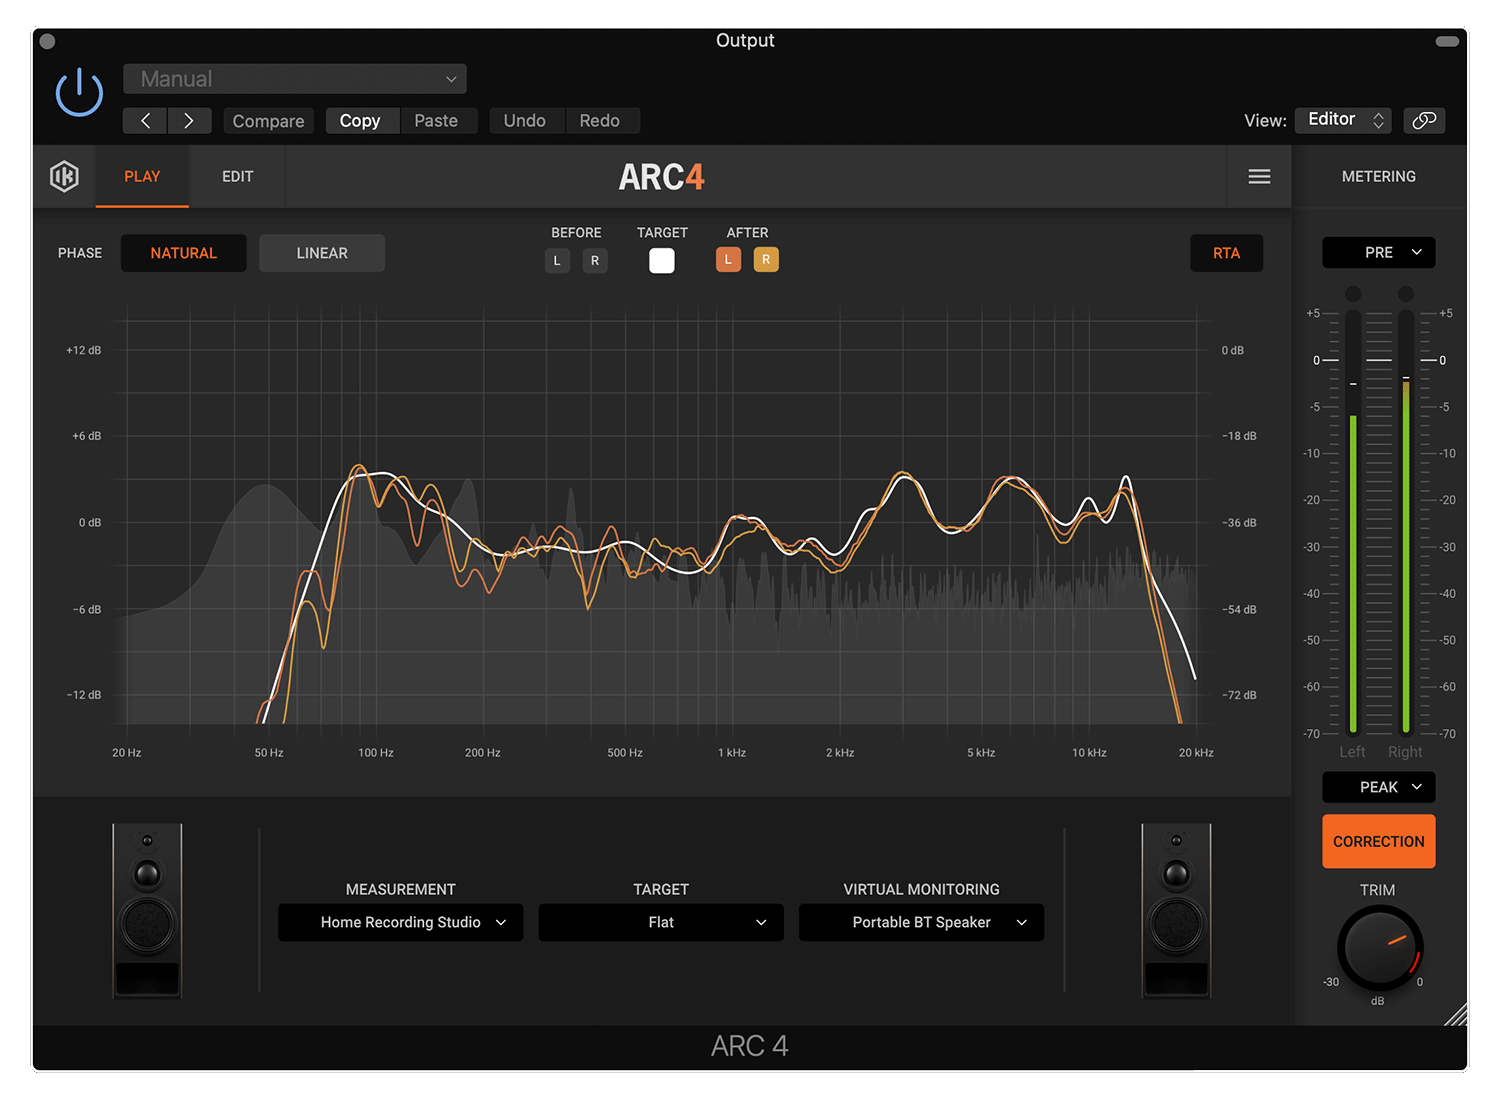Click the white TARGET curve swatch
The width and height of the screenshot is (1500, 1108).
pyautogui.click(x=661, y=259)
